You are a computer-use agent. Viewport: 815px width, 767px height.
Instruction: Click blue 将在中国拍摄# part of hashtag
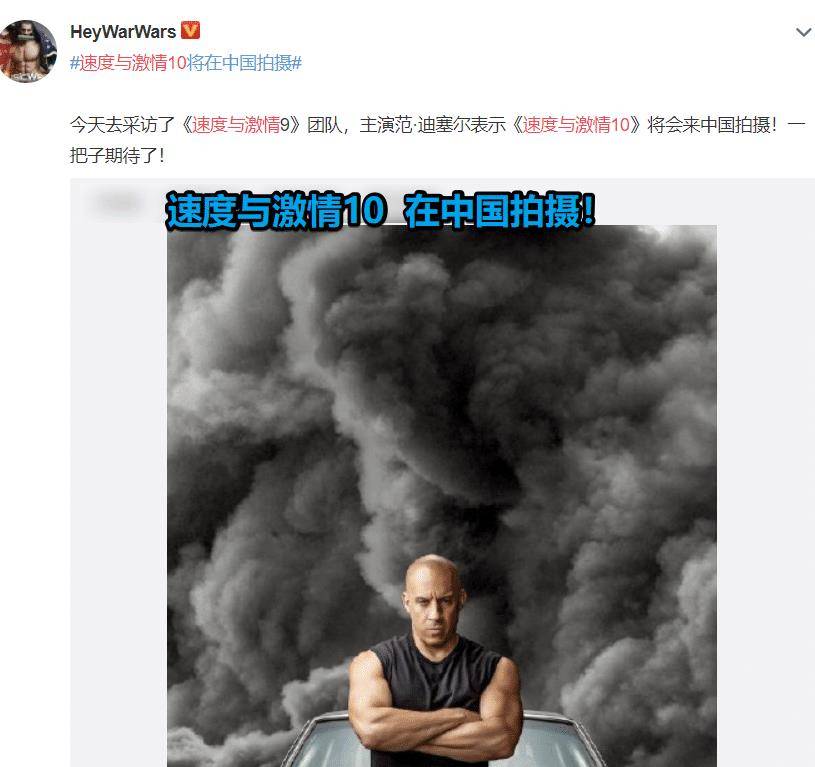244,63
